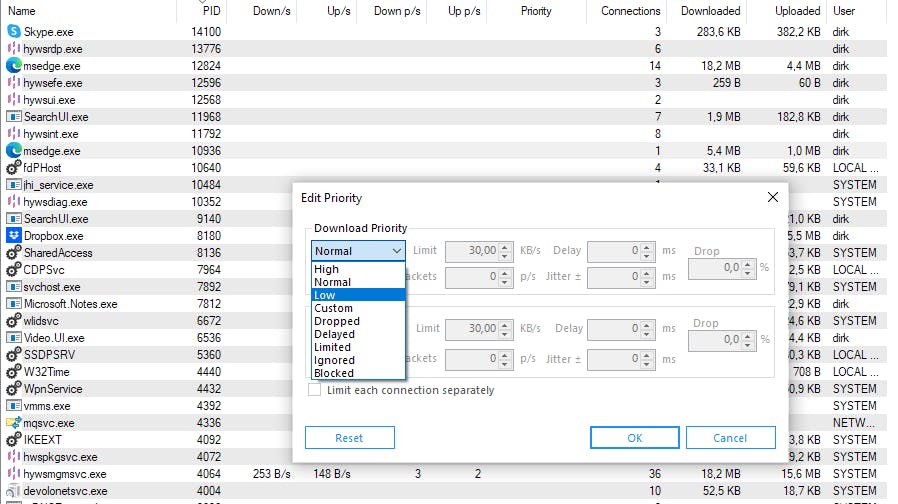Image resolution: width=898 pixels, height=504 pixels.
Task: Enable Limit each connection separately checkbox
Action: point(314,390)
